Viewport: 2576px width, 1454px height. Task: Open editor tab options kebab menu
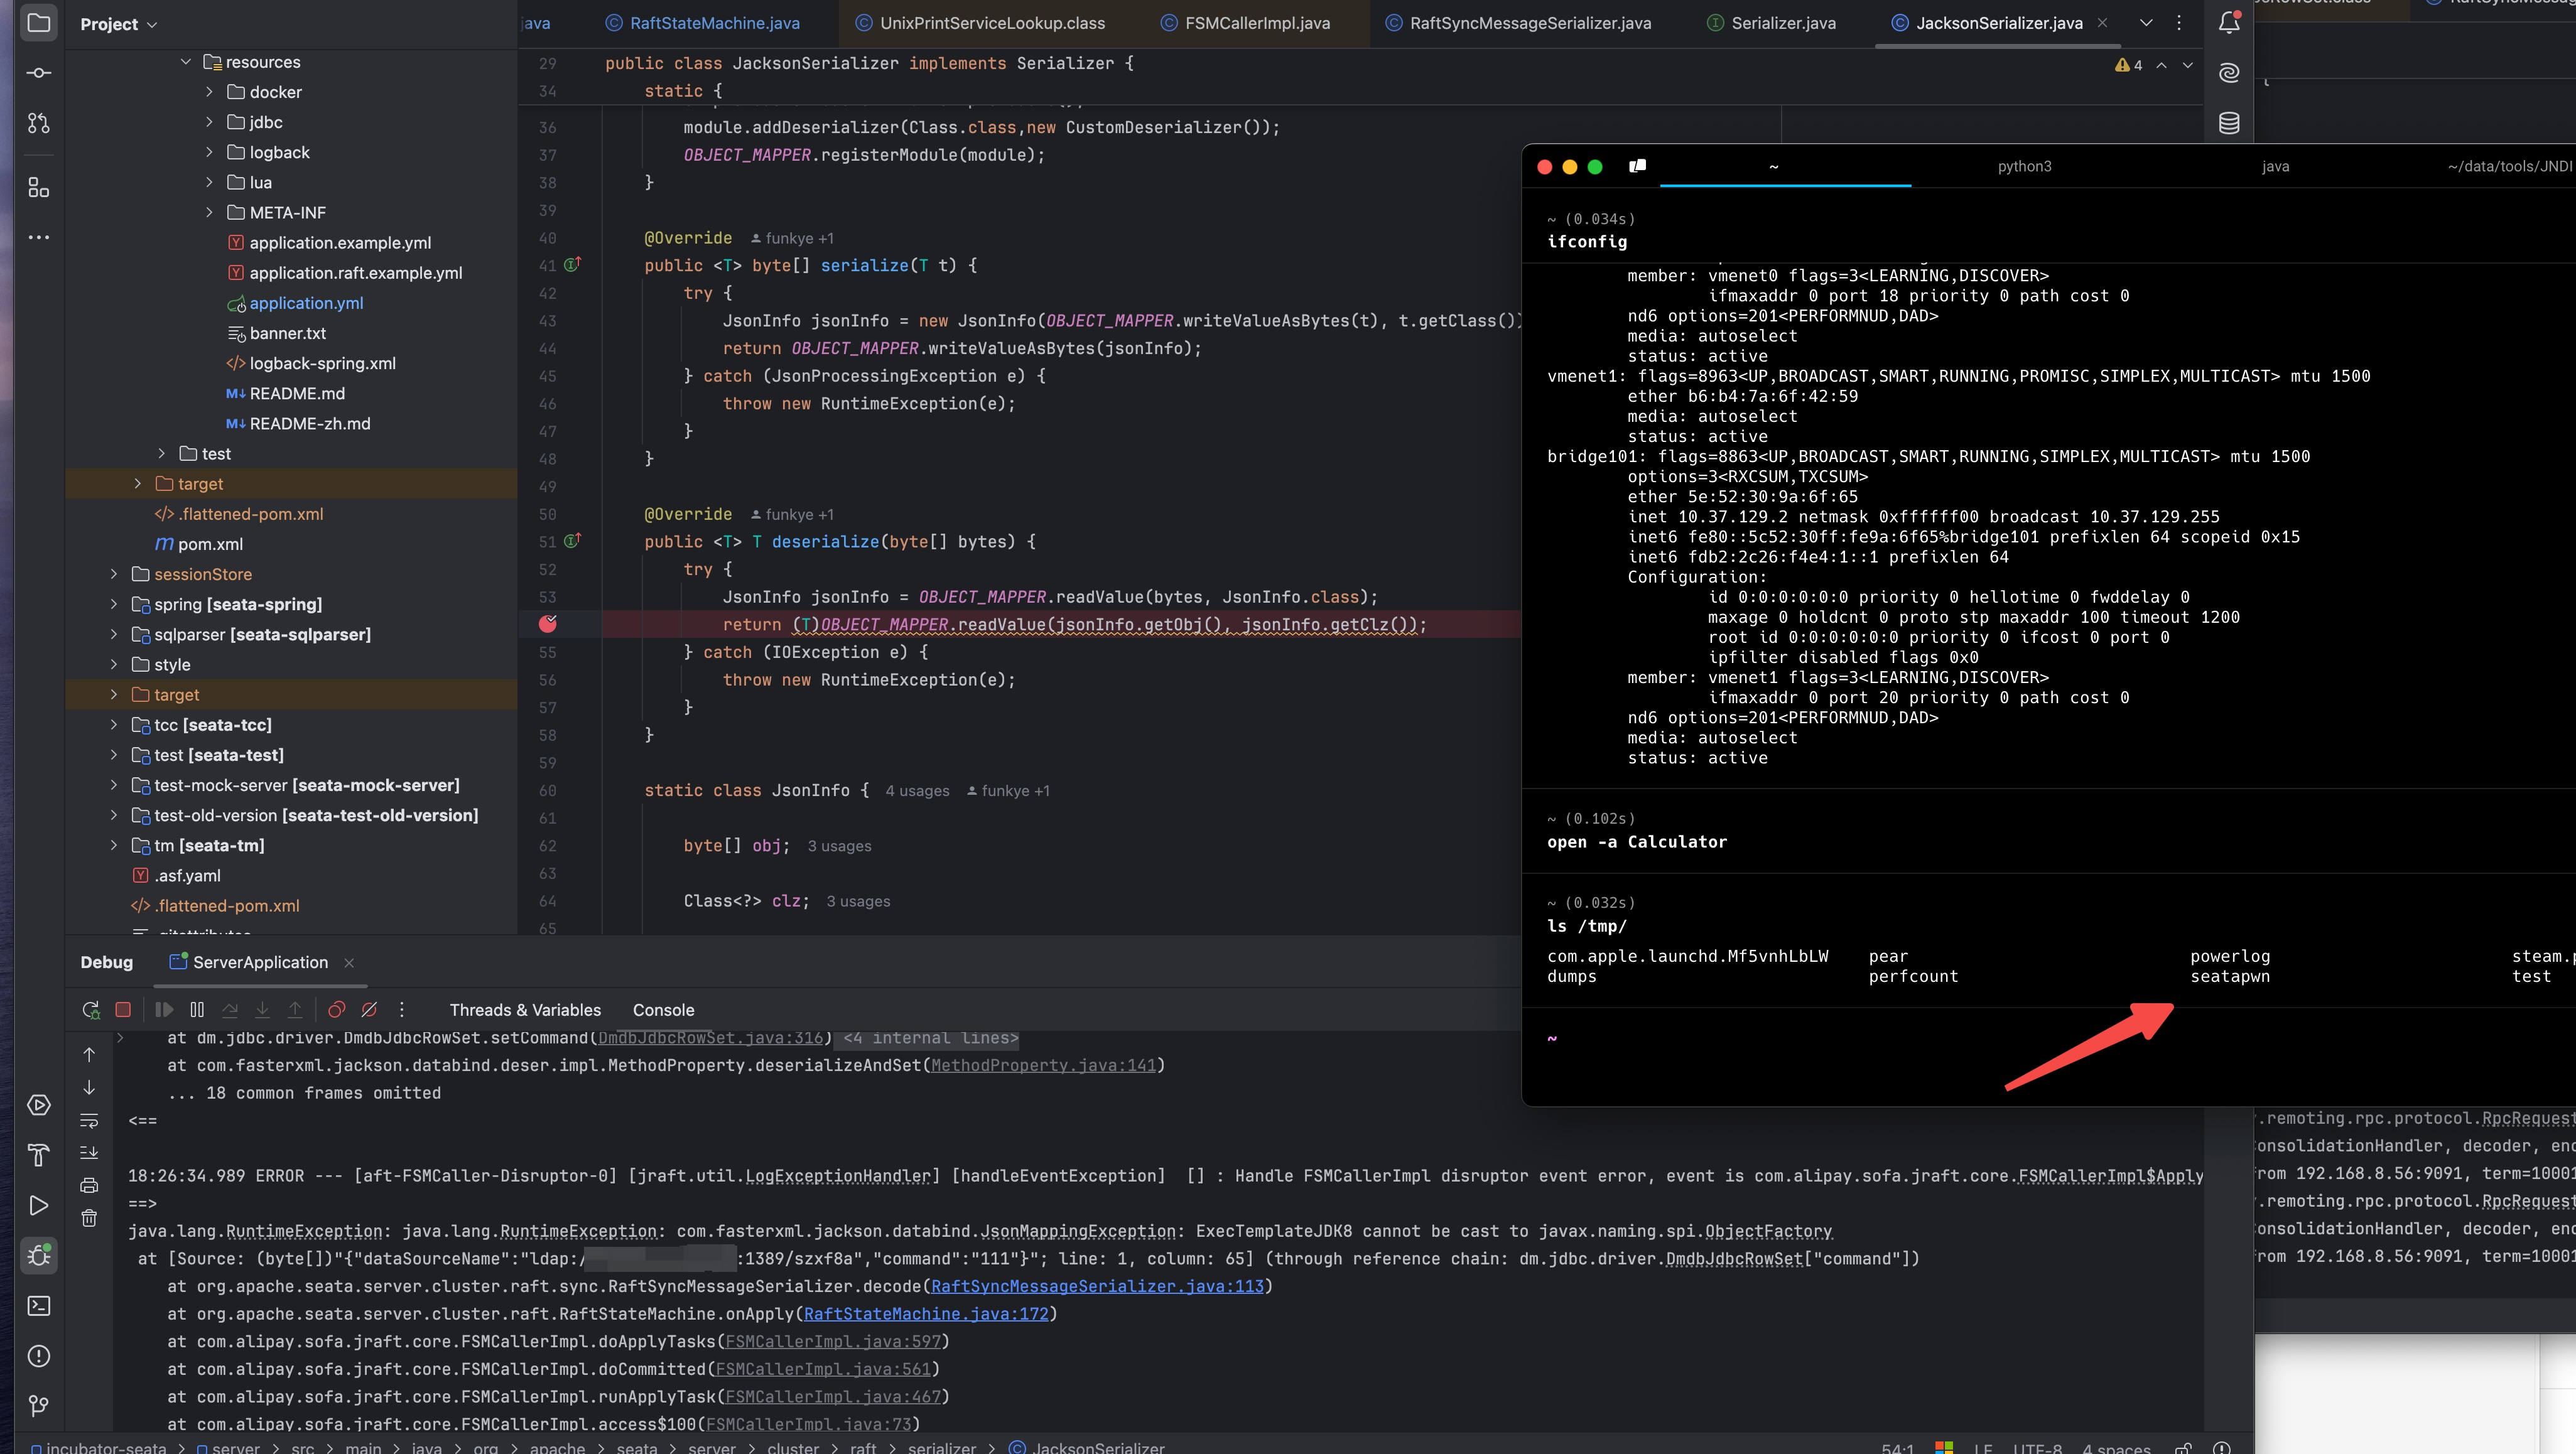pyautogui.click(x=2179, y=23)
